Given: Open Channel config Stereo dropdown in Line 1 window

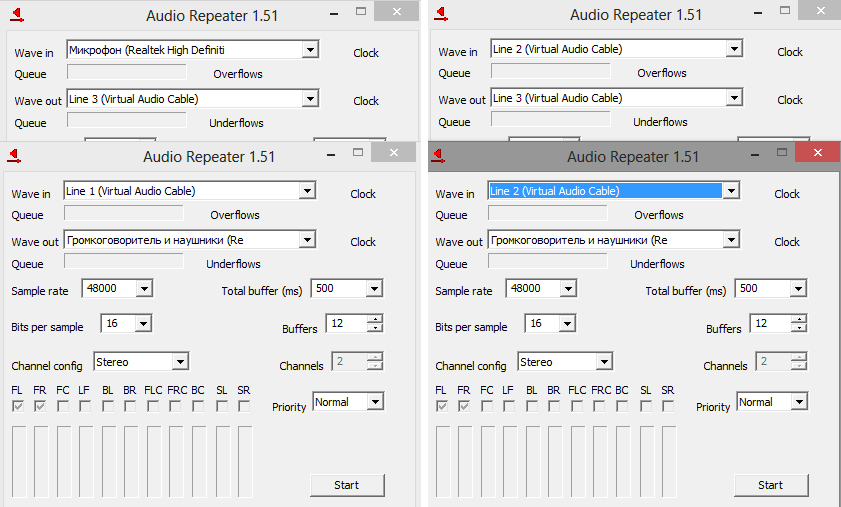Looking at the screenshot, I should pyautogui.click(x=180, y=362).
